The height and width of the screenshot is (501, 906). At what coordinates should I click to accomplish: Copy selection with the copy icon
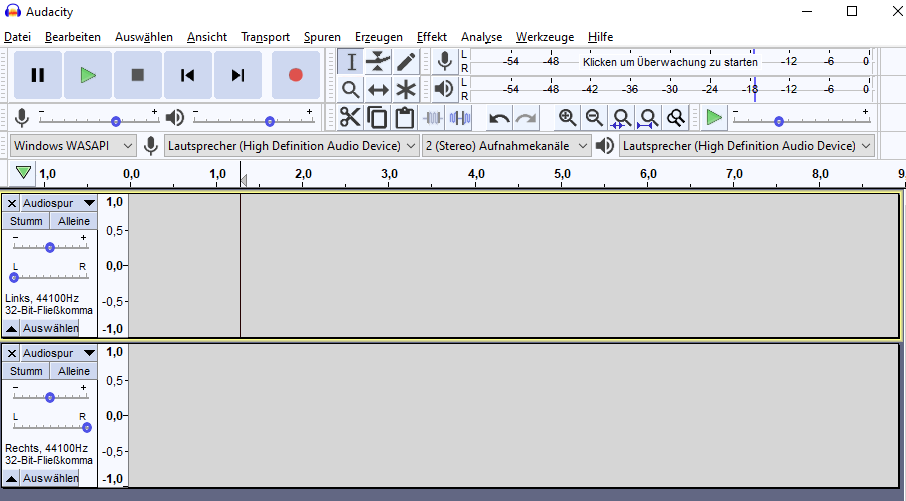(377, 118)
